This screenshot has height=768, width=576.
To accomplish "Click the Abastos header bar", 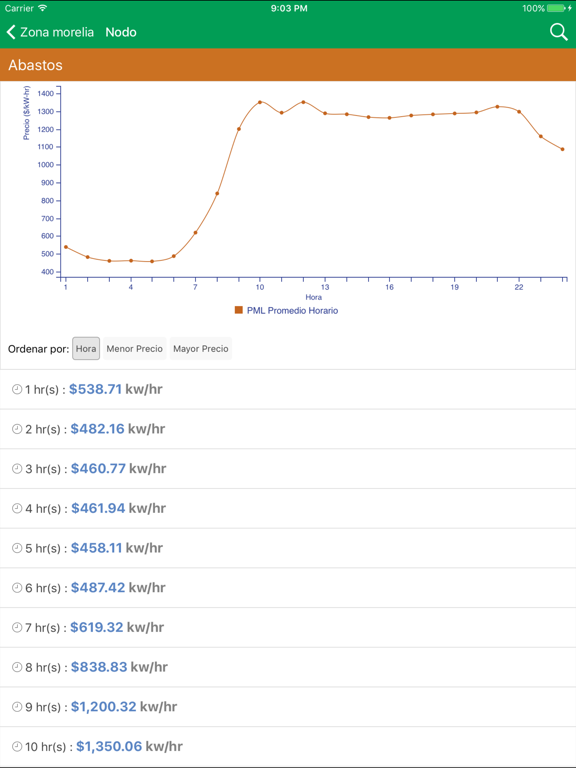I will [x=288, y=65].
